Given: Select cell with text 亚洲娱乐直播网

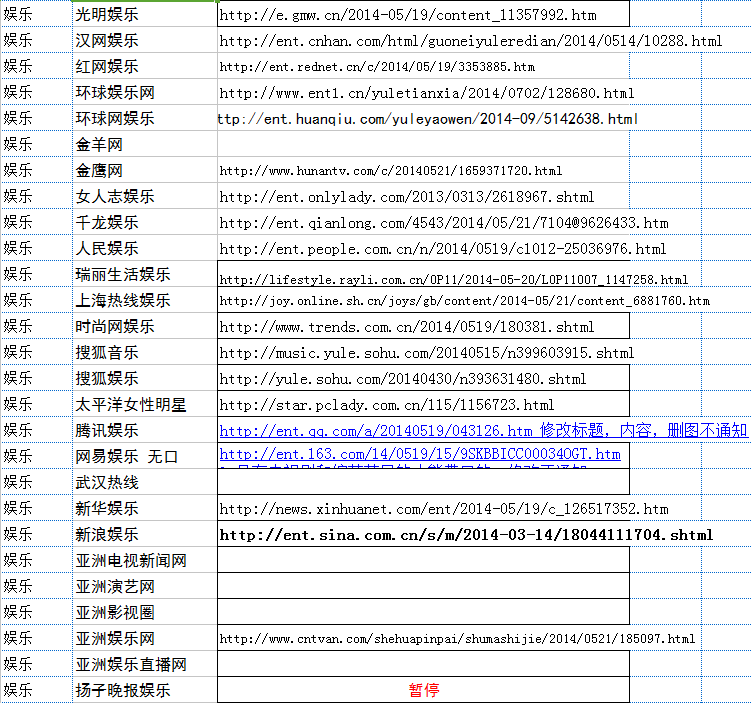Looking at the screenshot, I should point(145,664).
